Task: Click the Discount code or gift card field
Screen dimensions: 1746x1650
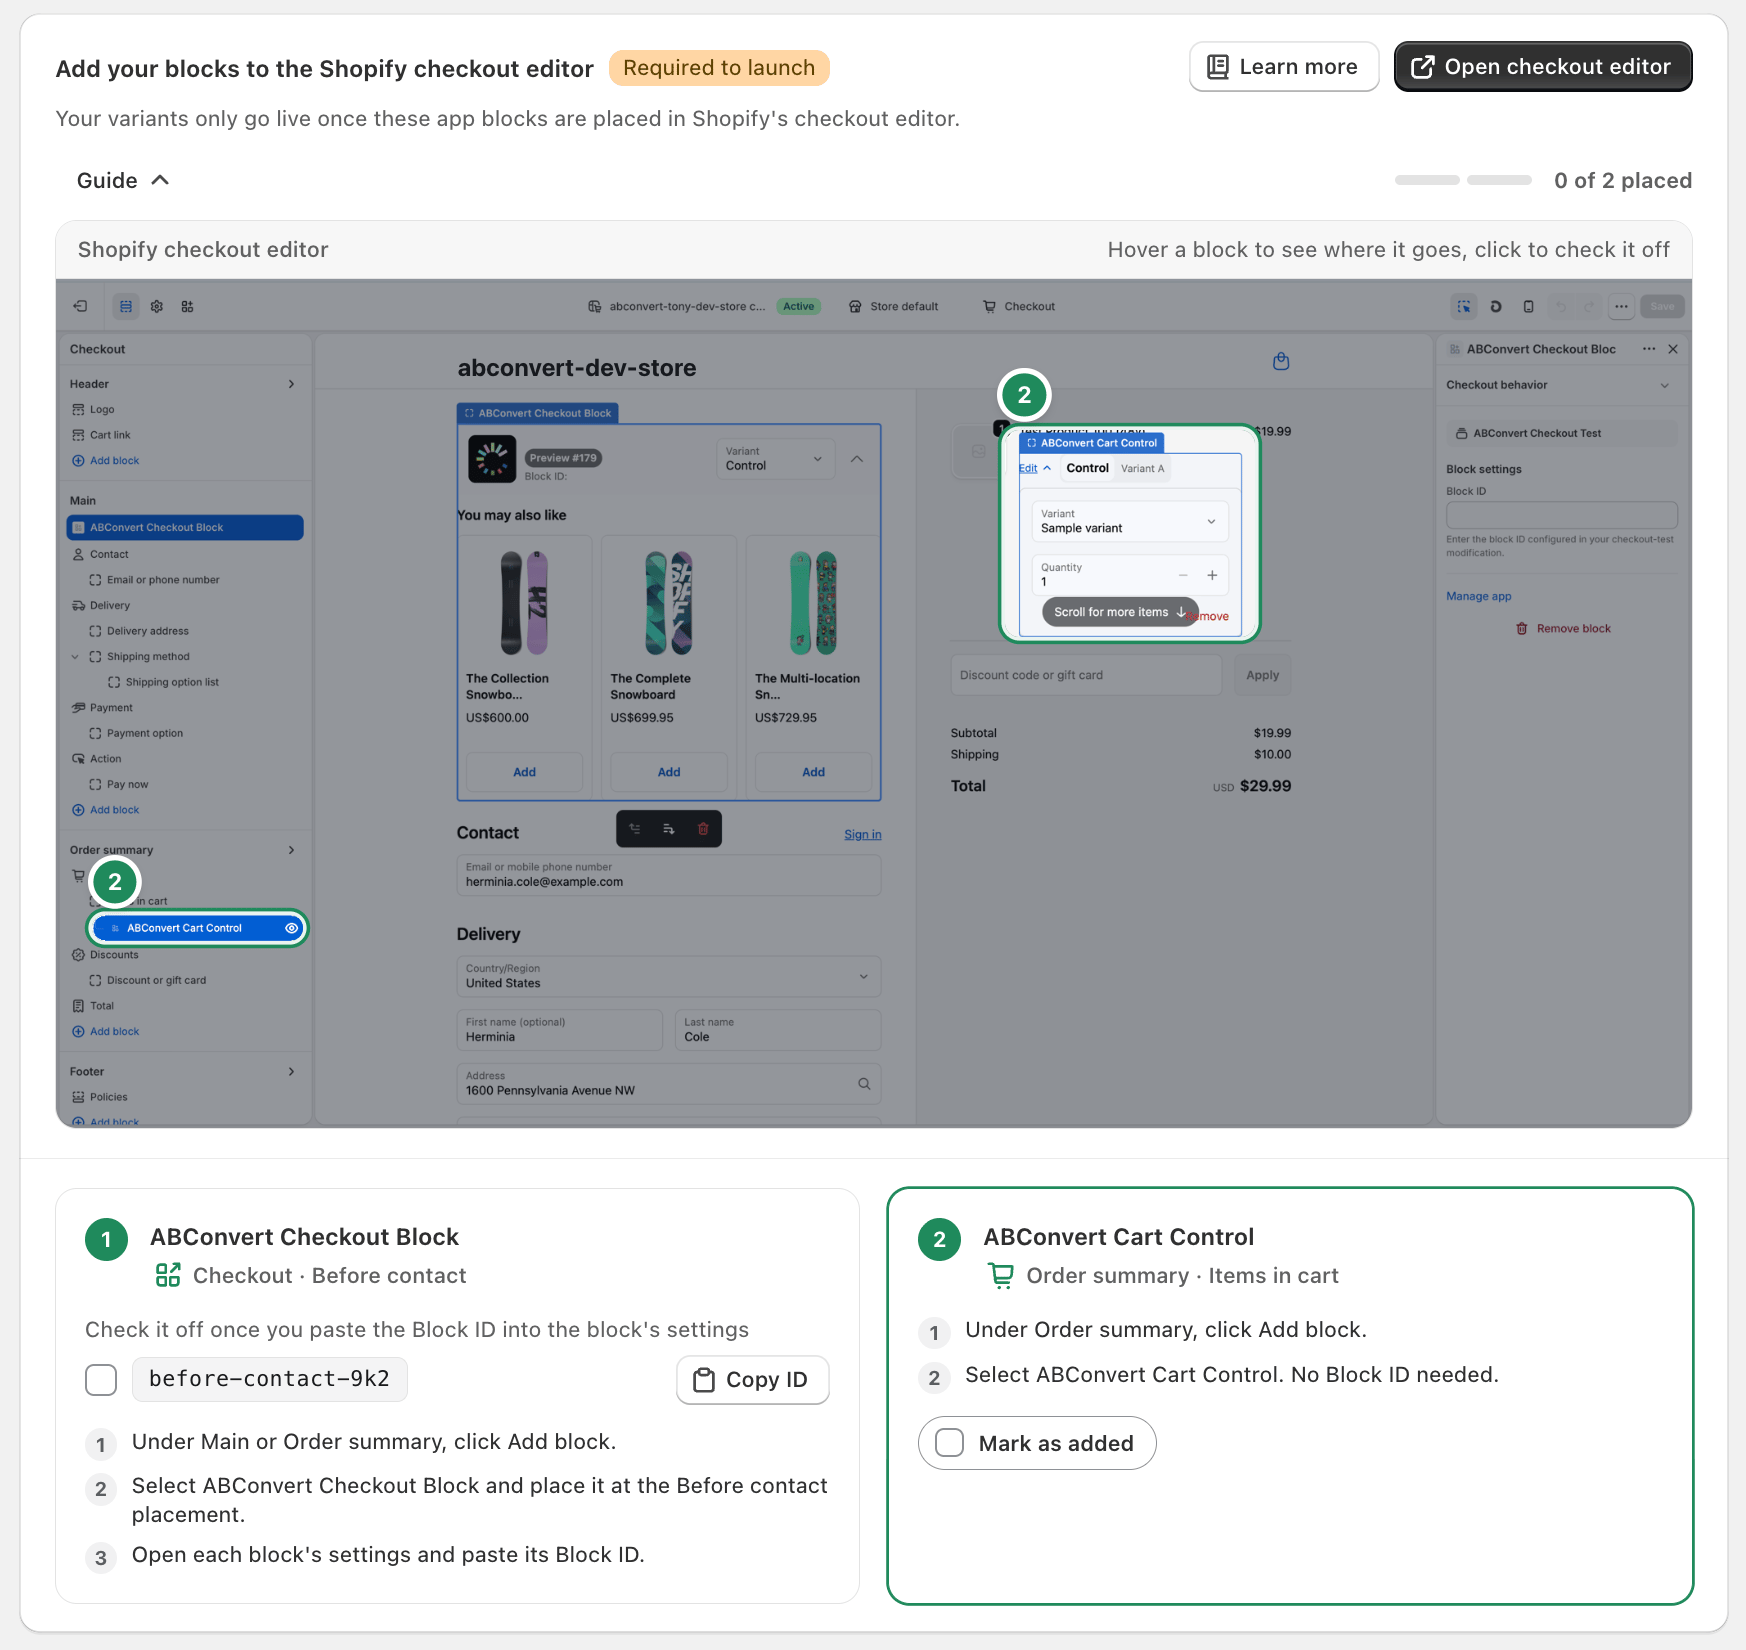Action: pyautogui.click(x=1086, y=675)
